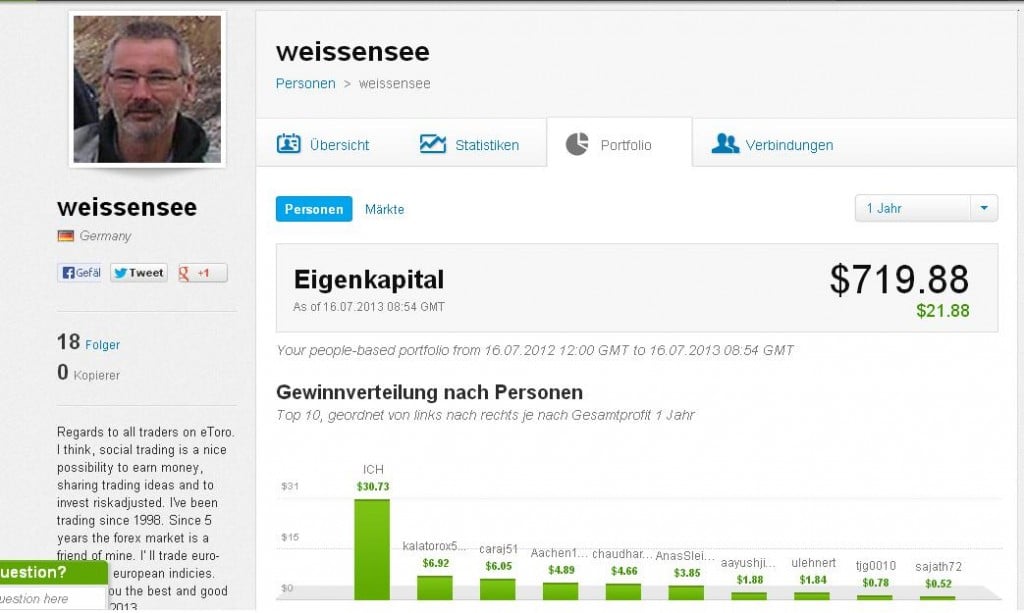Click the ICH green profit bar
1024x613 pixels.
coord(372,548)
